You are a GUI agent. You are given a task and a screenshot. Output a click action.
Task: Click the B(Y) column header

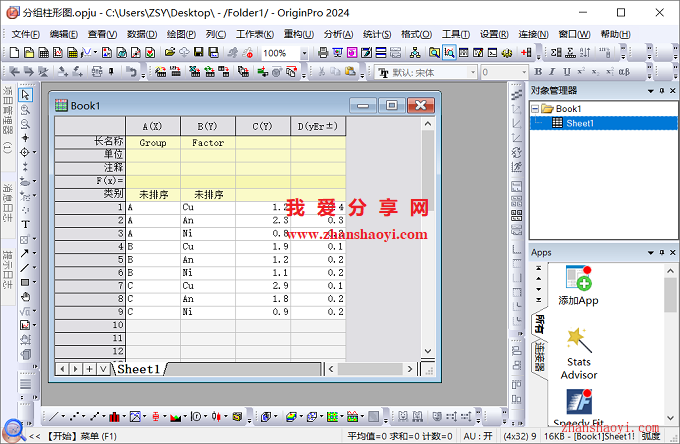(208, 126)
